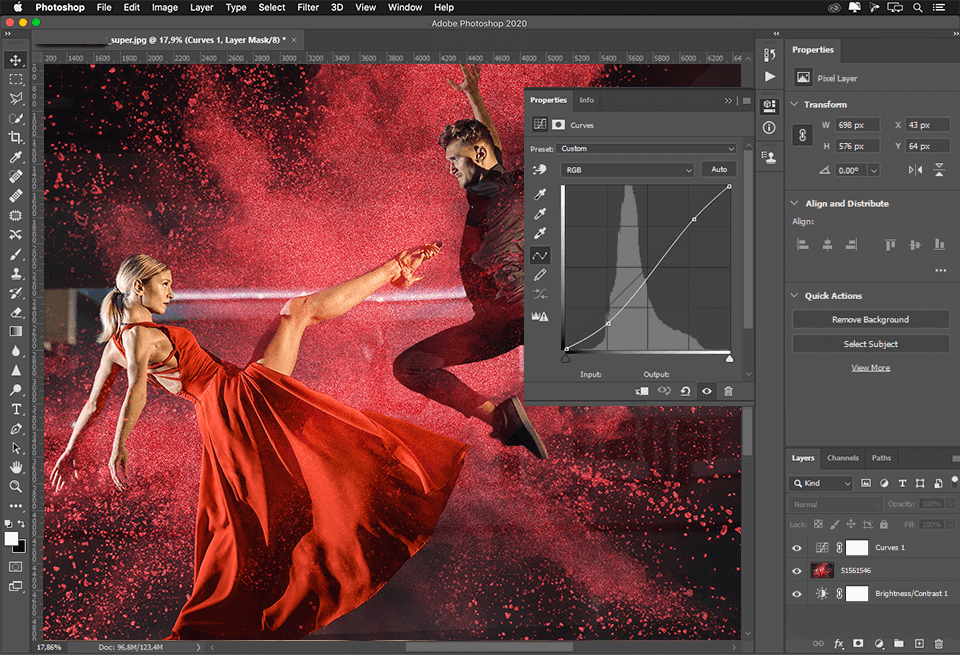Open the fx layer styles menu
Screen dimensions: 960x655
[838, 644]
